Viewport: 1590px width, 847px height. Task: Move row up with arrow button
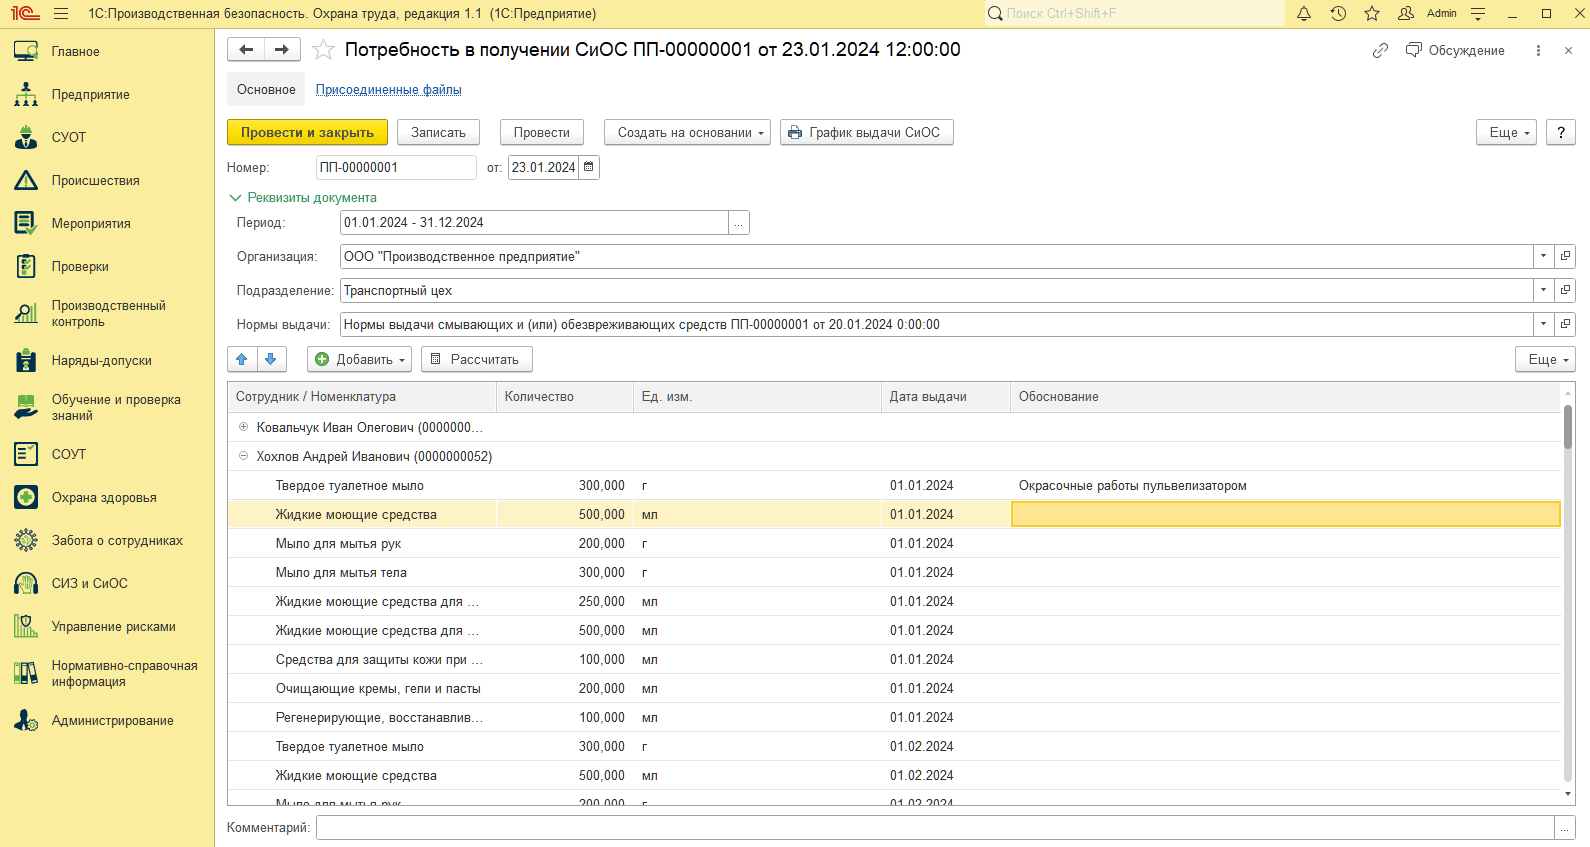pyautogui.click(x=242, y=359)
